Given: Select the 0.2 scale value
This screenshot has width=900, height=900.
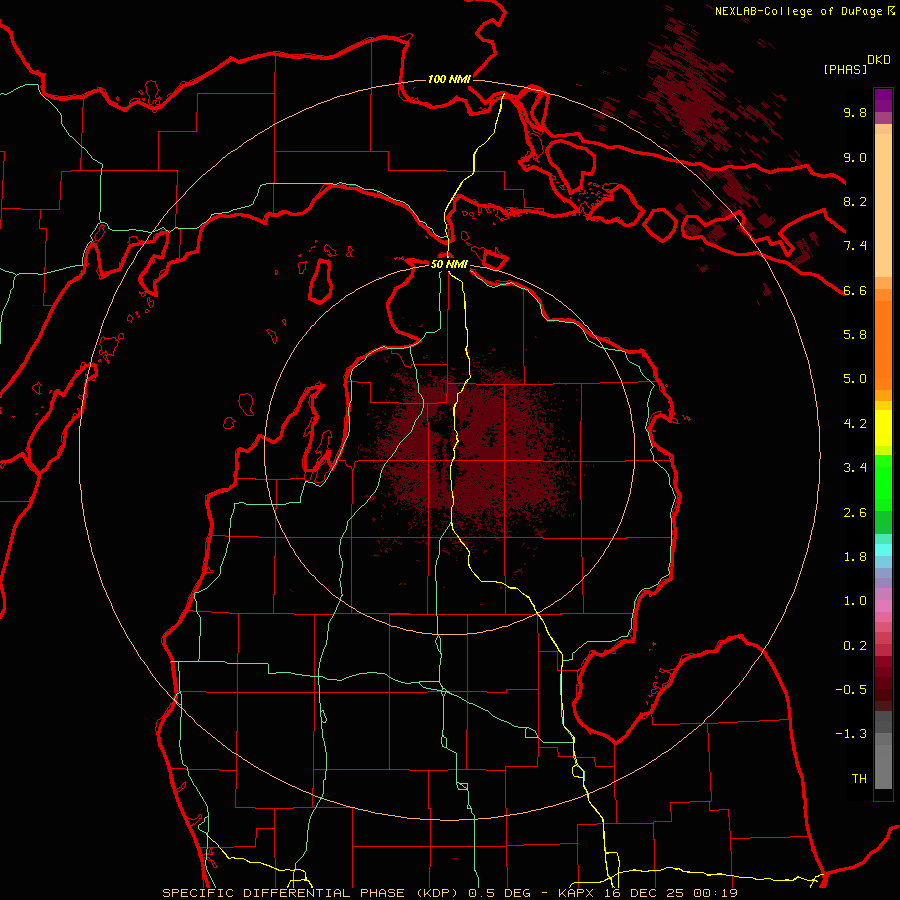Looking at the screenshot, I should click(855, 646).
